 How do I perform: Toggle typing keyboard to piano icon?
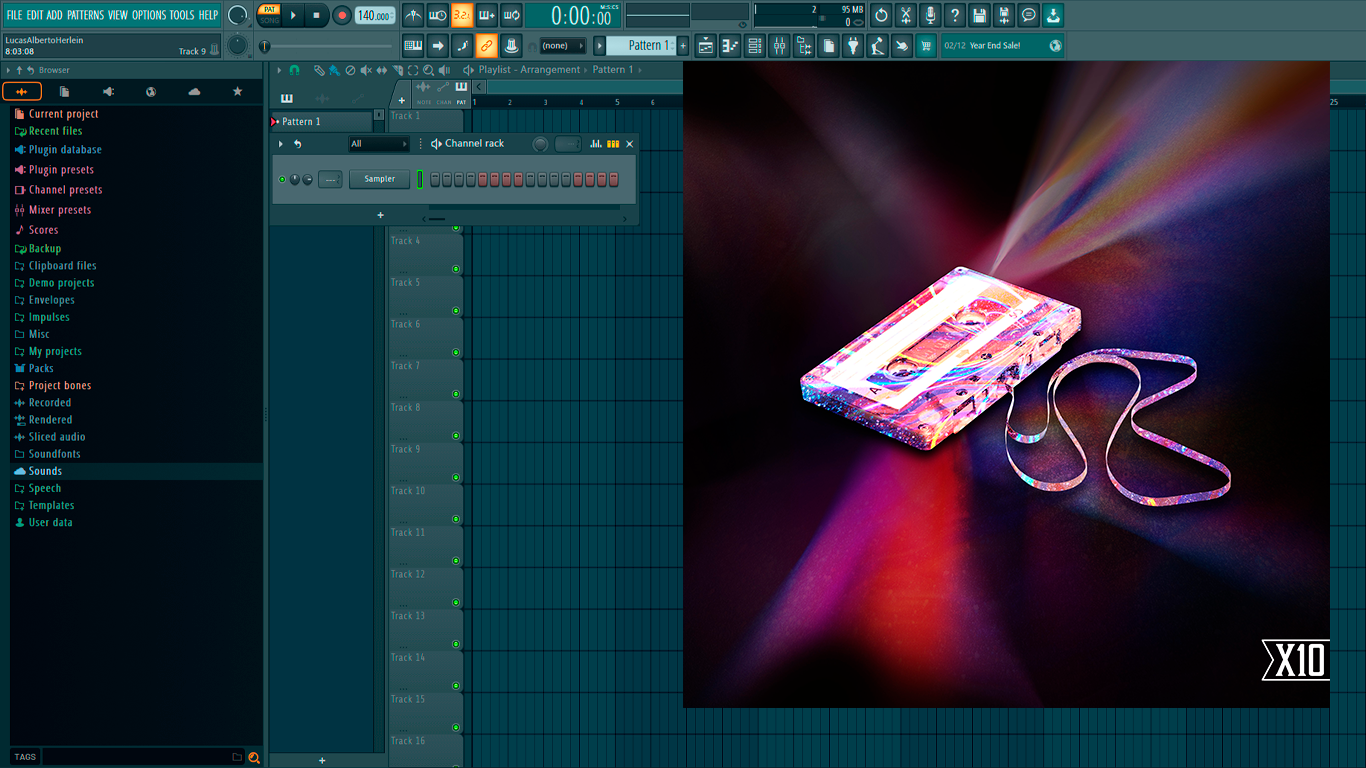413,45
